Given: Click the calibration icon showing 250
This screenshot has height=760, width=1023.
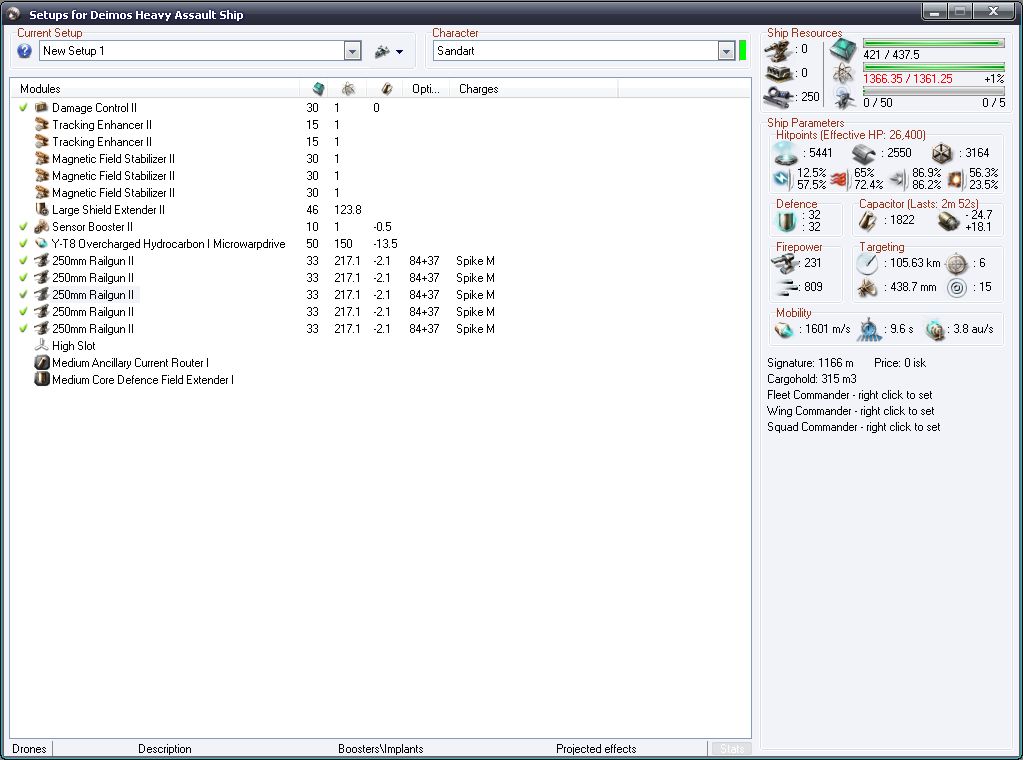Looking at the screenshot, I should 779,97.
